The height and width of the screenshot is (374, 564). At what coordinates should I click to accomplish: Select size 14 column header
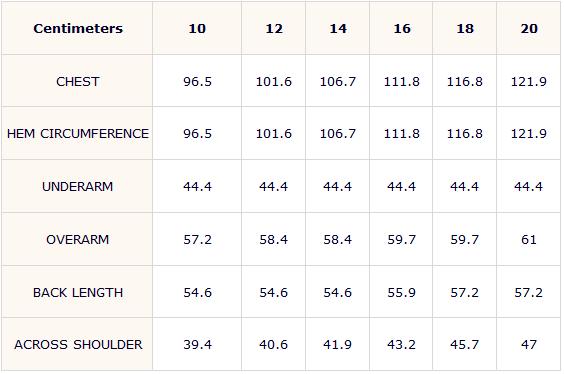coord(338,28)
